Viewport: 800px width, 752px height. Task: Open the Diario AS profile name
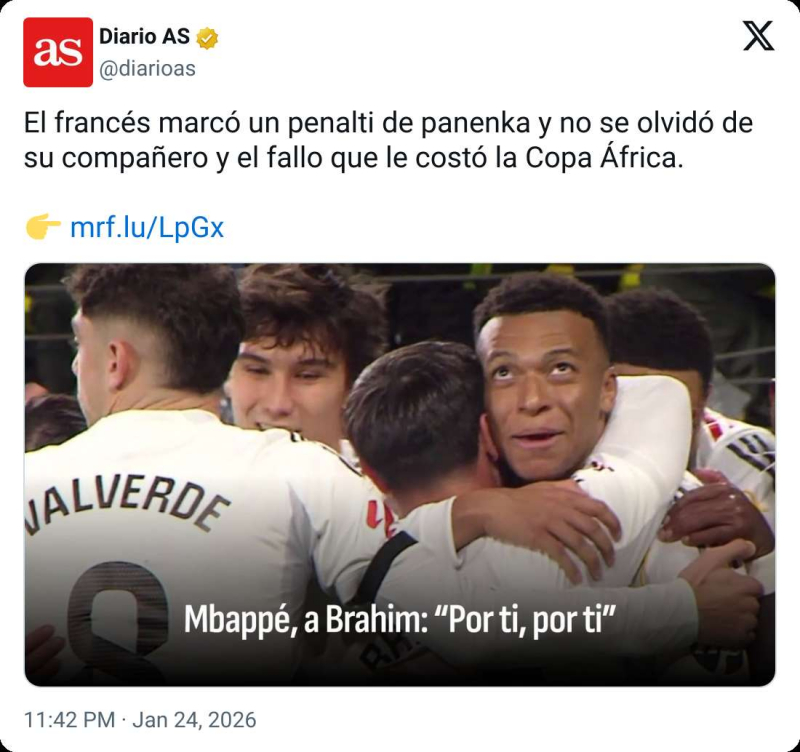click(x=144, y=37)
